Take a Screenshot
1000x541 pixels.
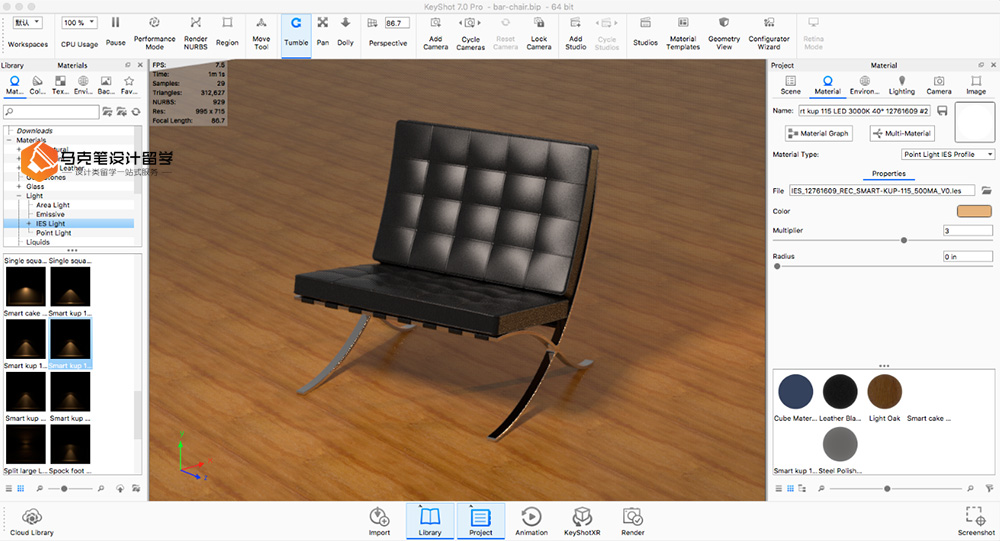[976, 521]
